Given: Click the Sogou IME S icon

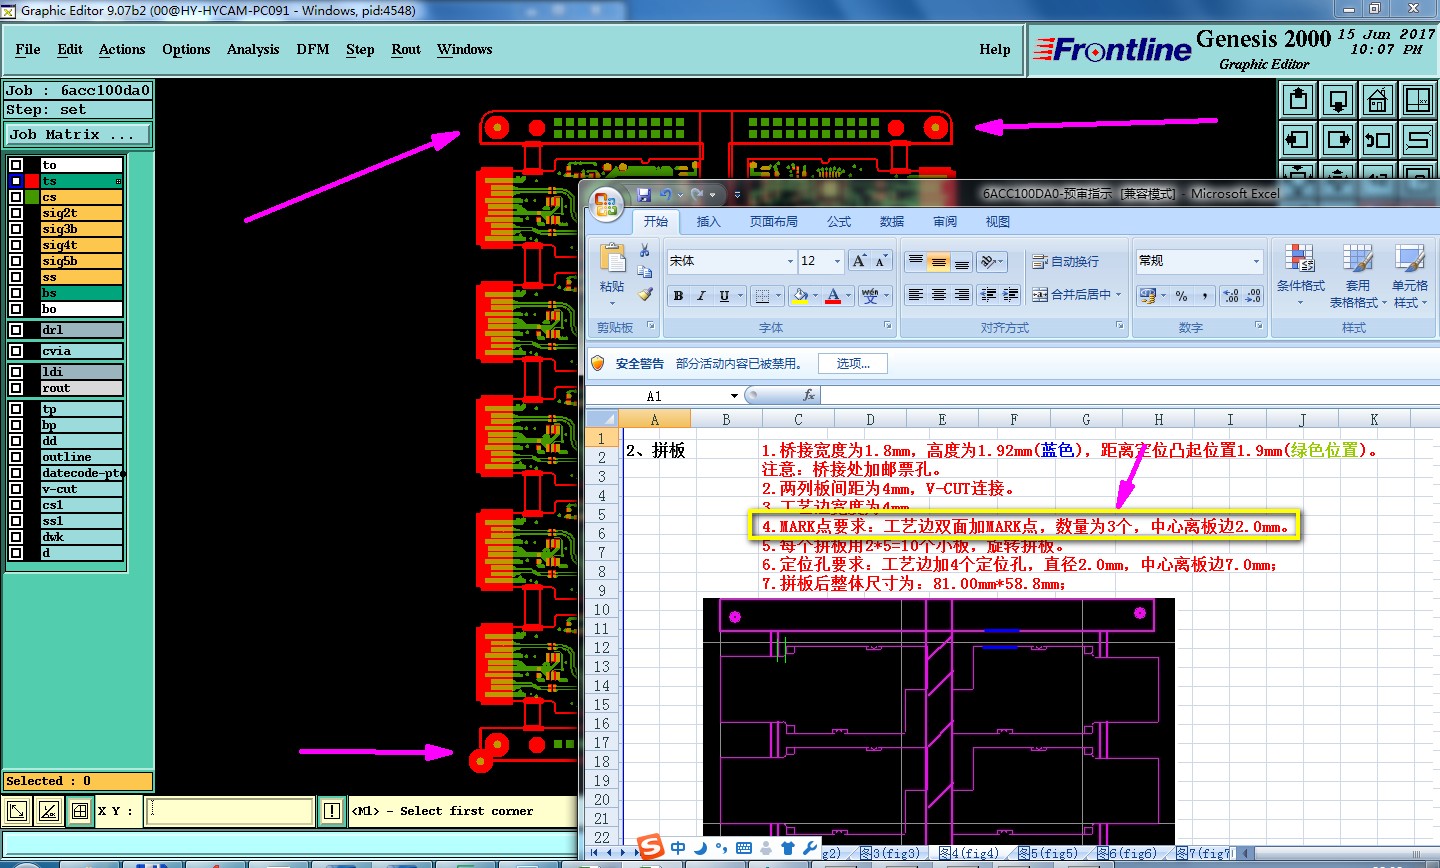Looking at the screenshot, I should (651, 847).
